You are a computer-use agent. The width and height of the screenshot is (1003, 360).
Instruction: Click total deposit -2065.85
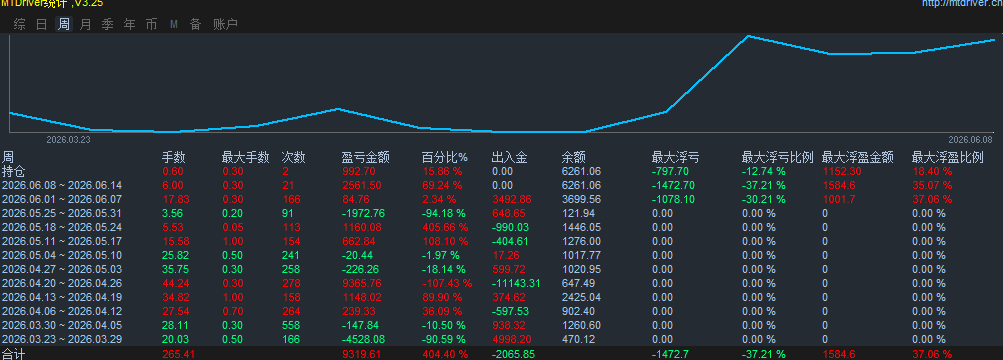pos(514,354)
